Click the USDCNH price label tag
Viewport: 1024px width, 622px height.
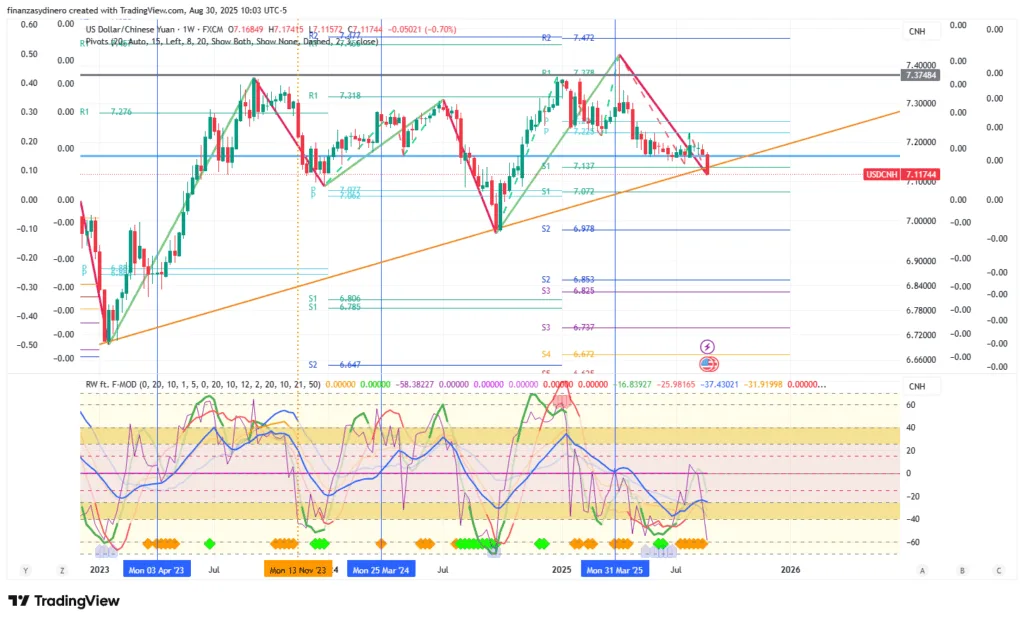882,174
